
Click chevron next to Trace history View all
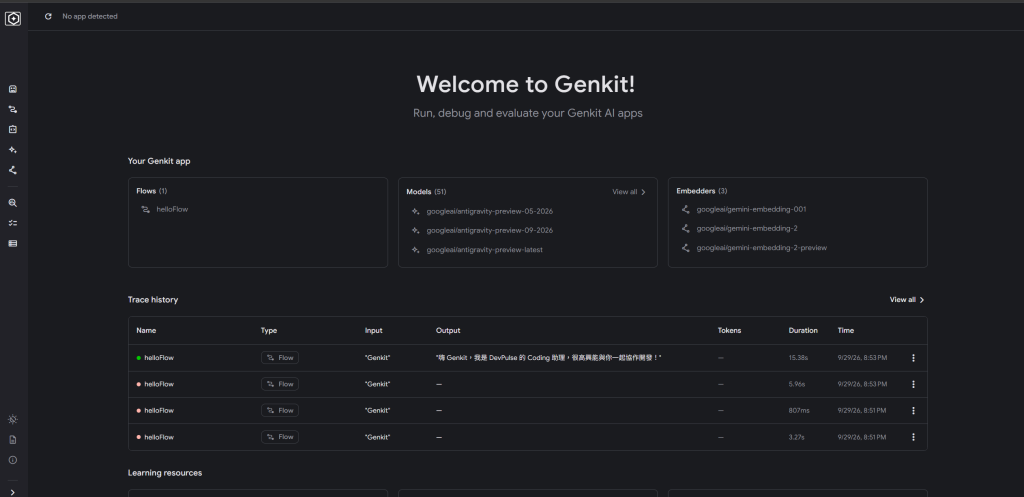921,300
